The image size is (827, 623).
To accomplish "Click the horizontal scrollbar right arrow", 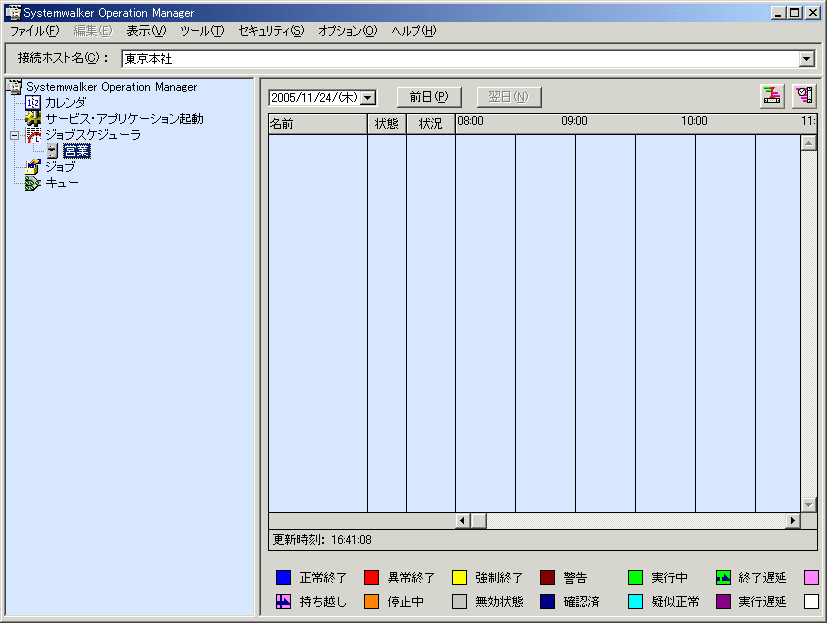I will [793, 521].
